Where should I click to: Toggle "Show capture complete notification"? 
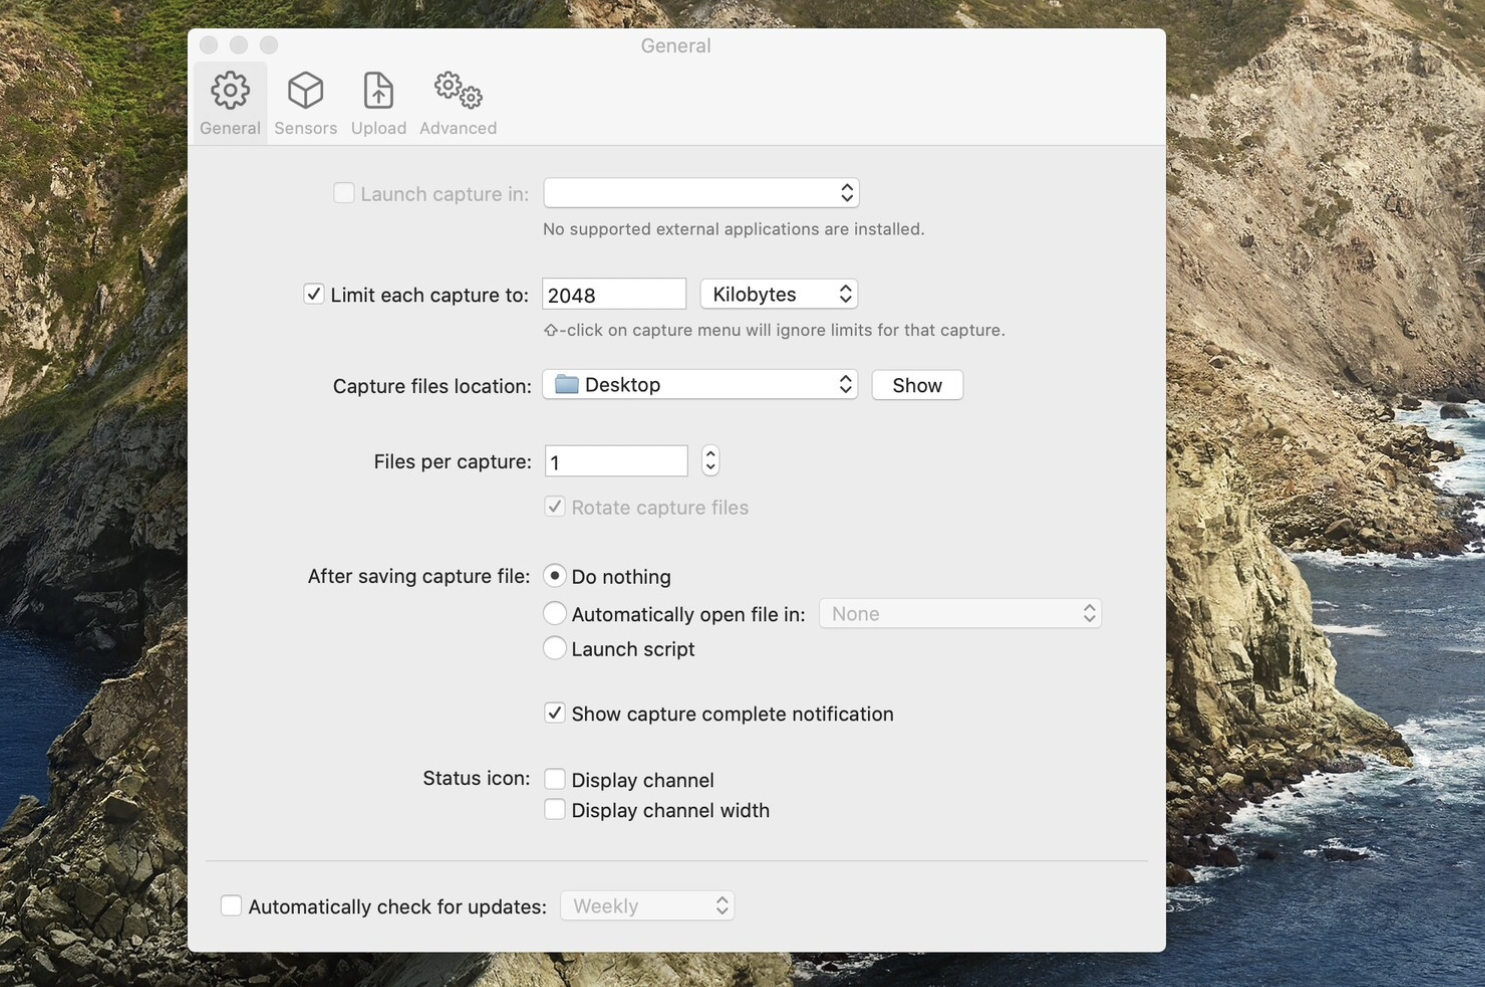pyautogui.click(x=555, y=712)
